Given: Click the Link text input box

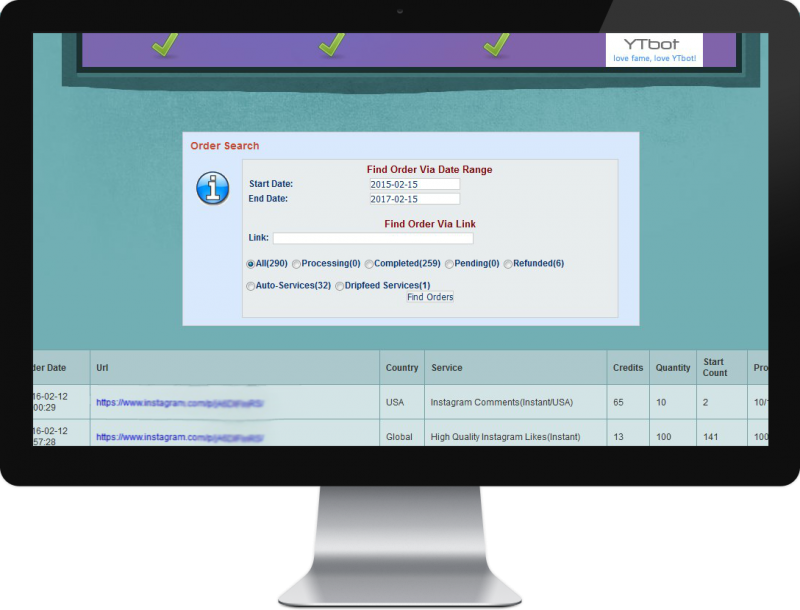Looking at the screenshot, I should pyautogui.click(x=373, y=239).
